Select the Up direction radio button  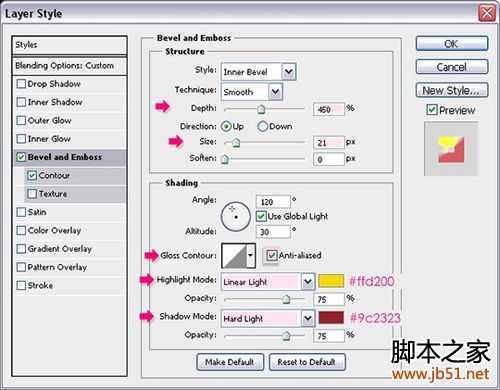tap(226, 126)
